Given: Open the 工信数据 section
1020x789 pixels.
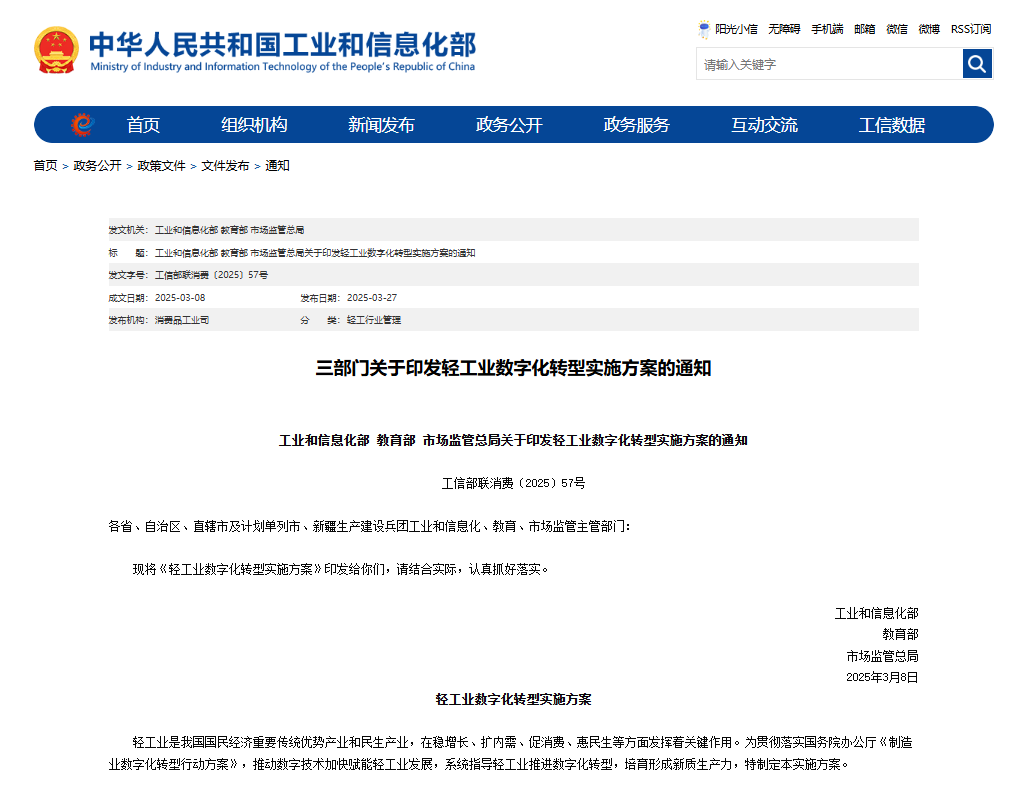Looking at the screenshot, I should [893, 124].
